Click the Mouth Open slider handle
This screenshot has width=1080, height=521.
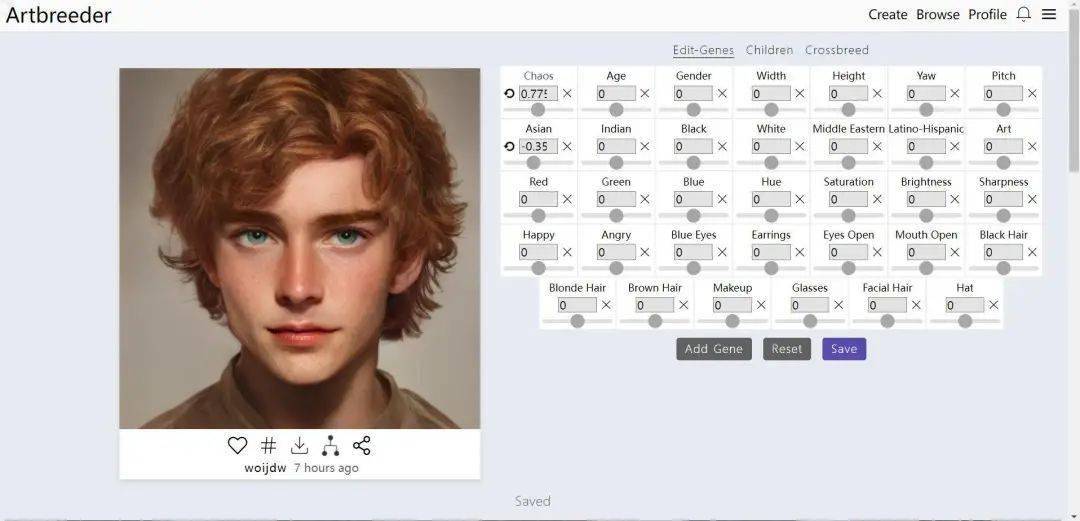926,268
